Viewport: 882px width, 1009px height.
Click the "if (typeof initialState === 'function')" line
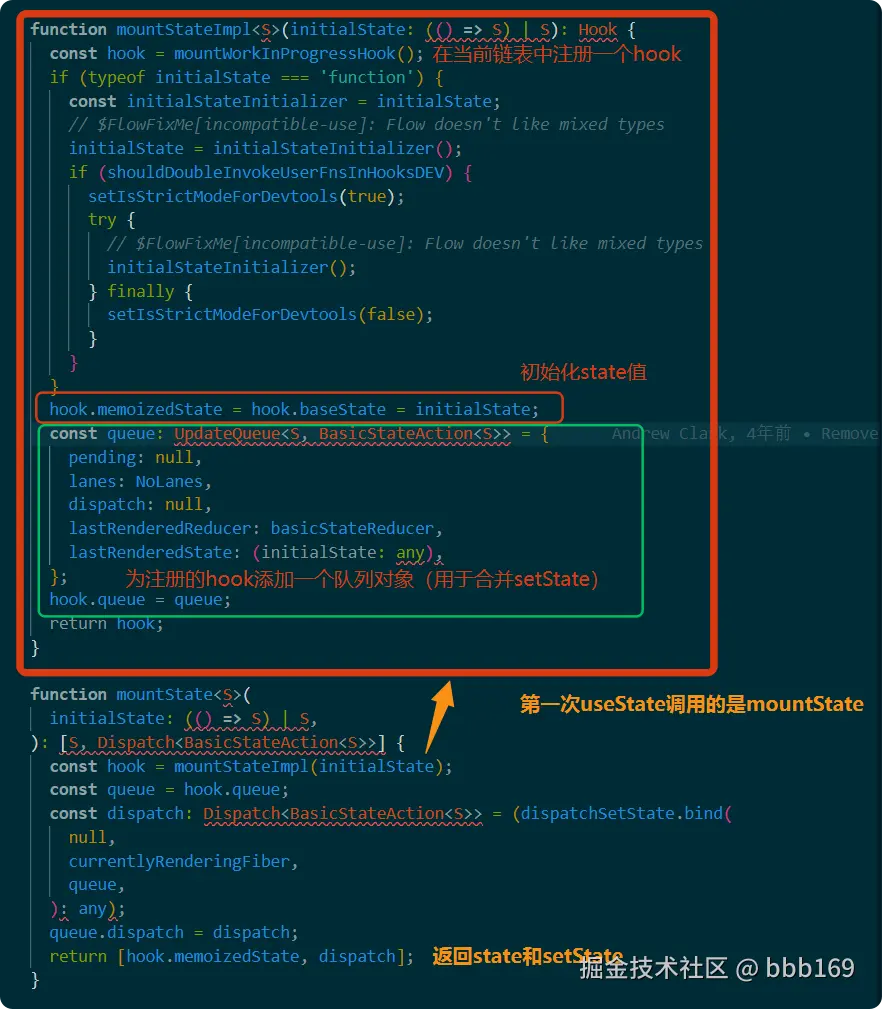246,77
